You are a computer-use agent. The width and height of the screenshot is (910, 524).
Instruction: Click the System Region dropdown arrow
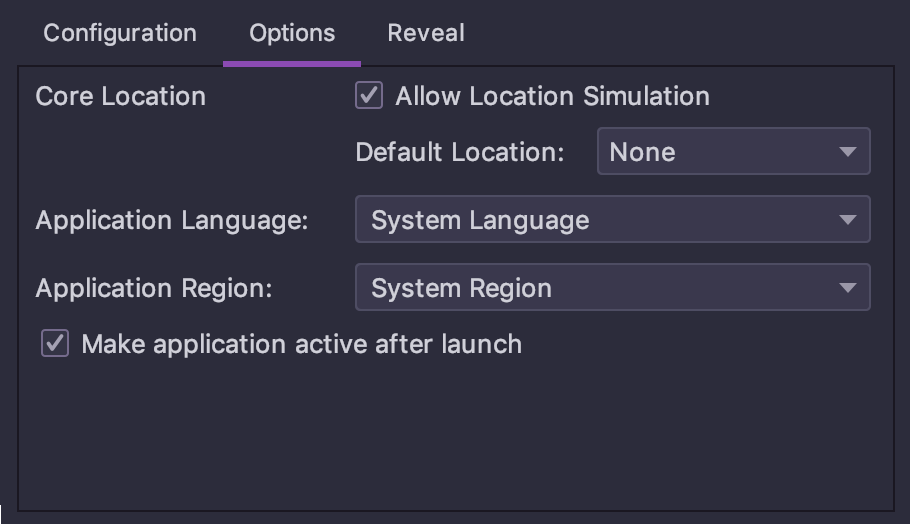[848, 288]
